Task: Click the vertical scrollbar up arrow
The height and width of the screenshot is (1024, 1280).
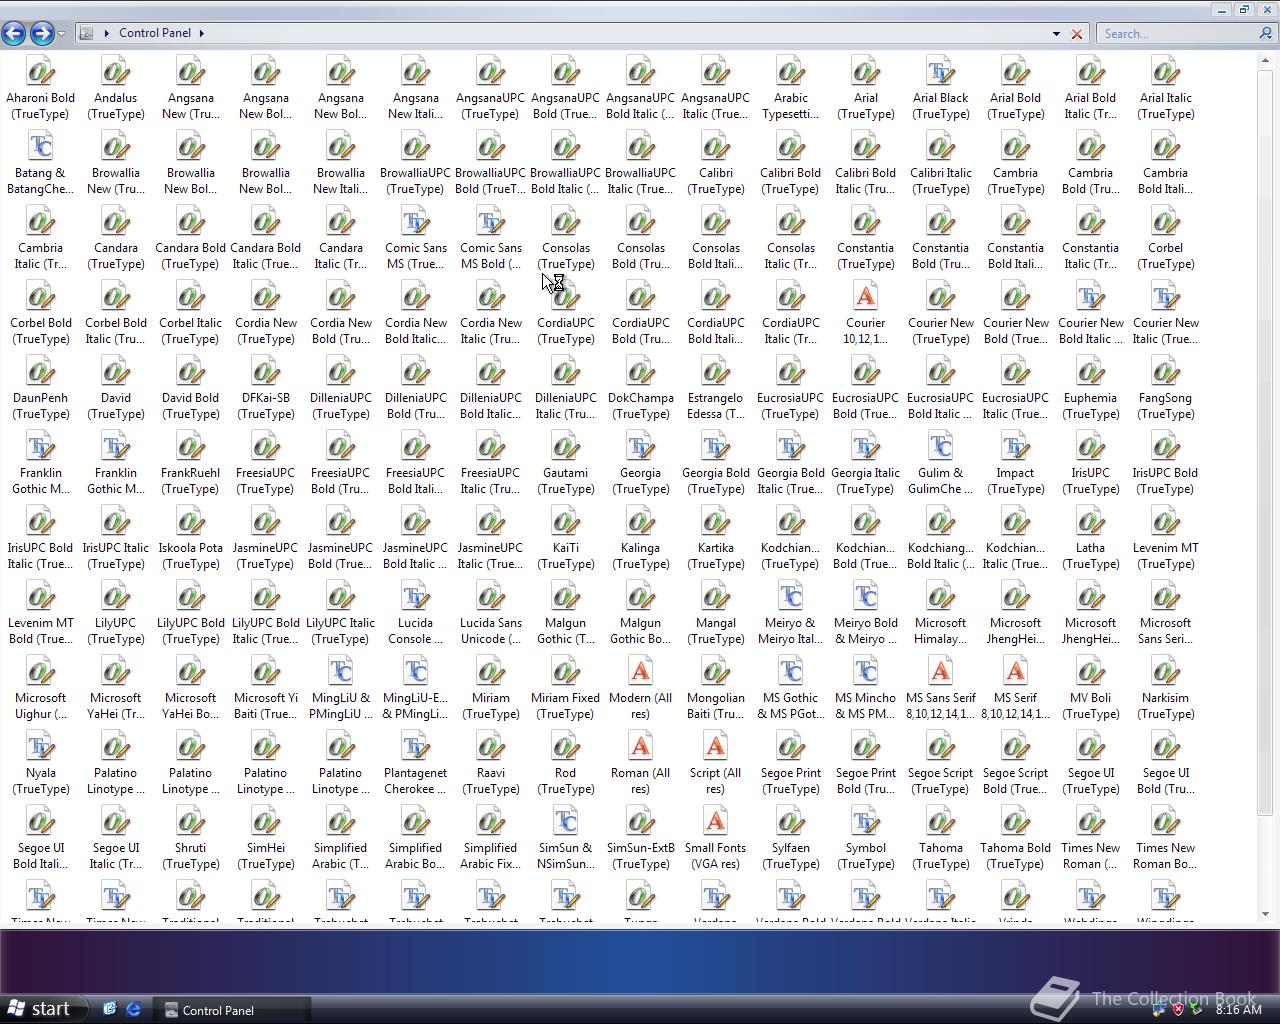Action: coord(1266,58)
